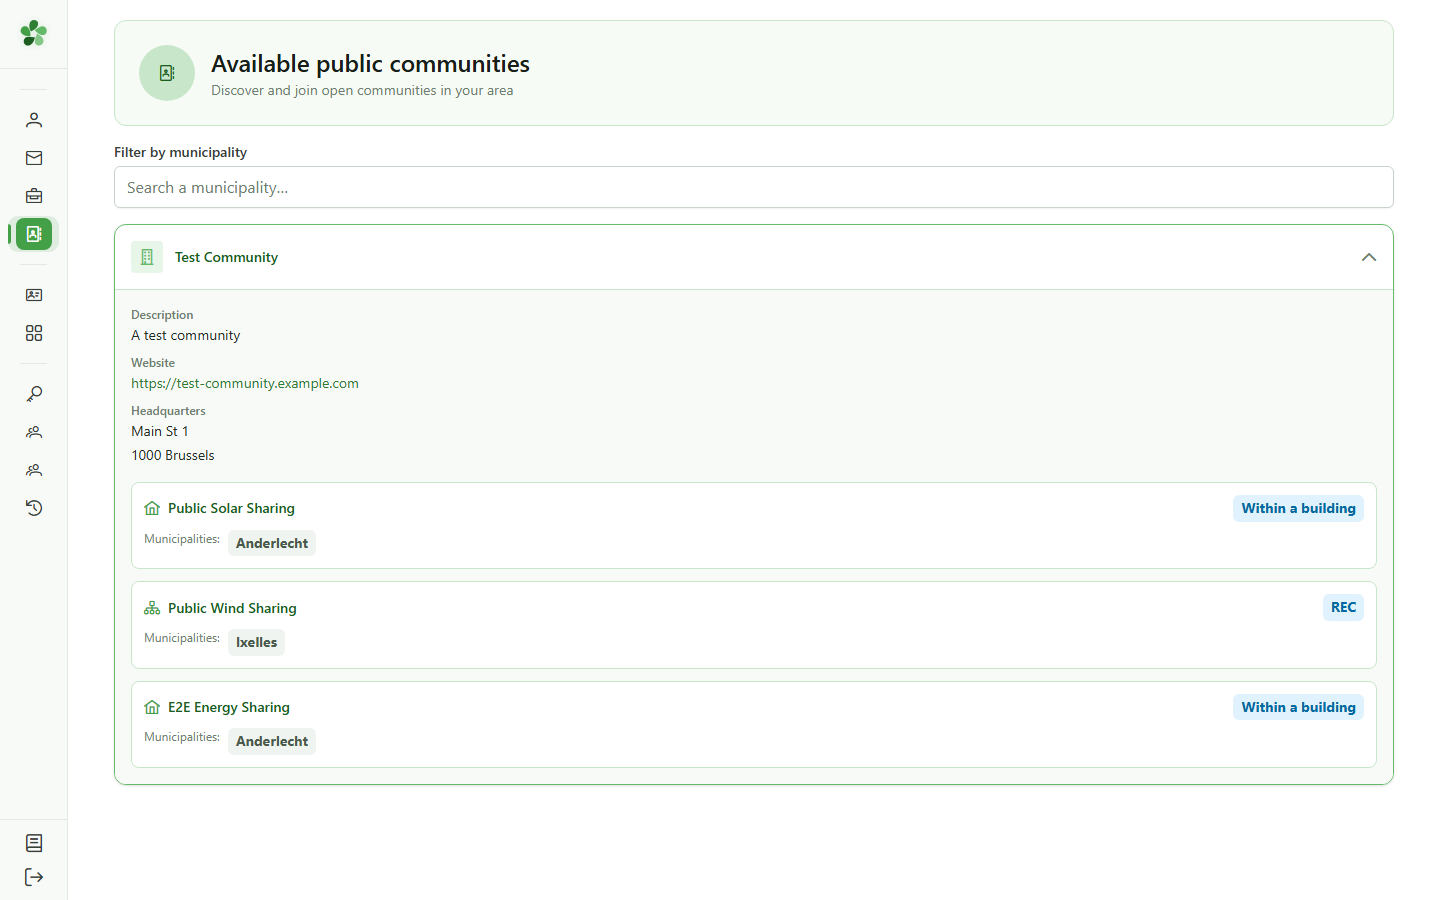Select the Public Solar Sharing title
The height and width of the screenshot is (900, 1440).
tap(231, 508)
